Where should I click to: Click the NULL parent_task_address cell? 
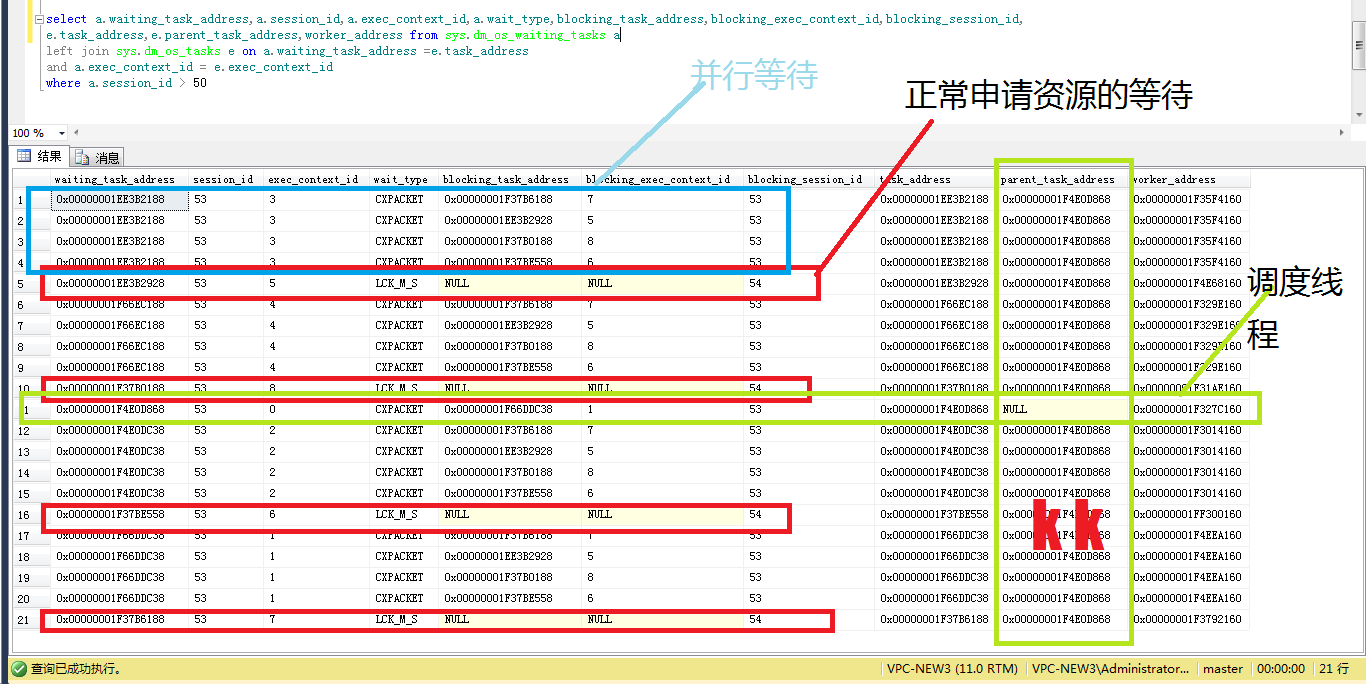[1060, 409]
